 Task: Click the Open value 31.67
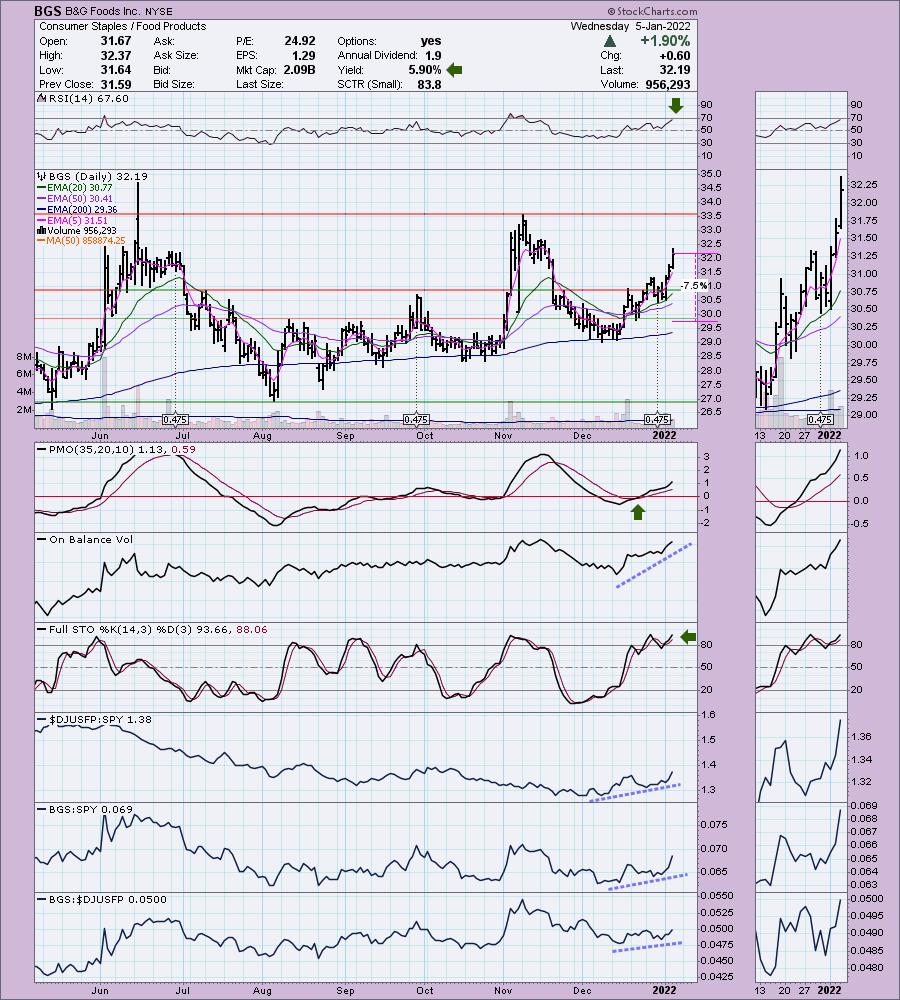coord(116,41)
